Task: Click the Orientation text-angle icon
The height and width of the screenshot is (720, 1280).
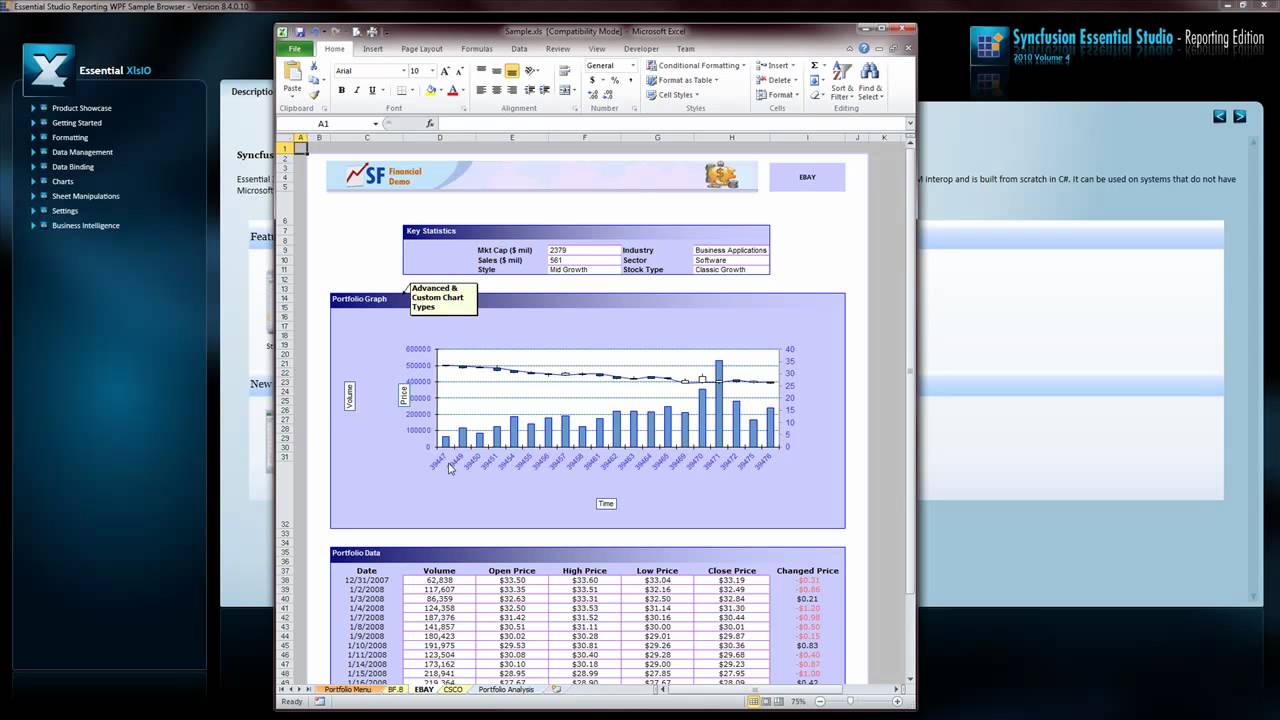Action: (530, 70)
